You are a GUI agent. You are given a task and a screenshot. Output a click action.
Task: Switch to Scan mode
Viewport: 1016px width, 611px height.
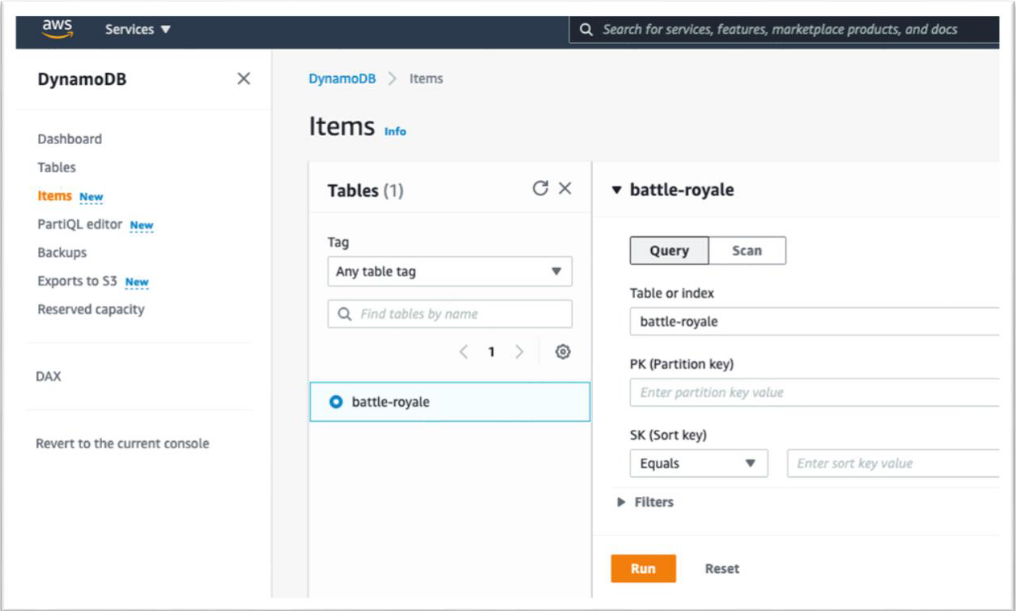pyautogui.click(x=747, y=251)
